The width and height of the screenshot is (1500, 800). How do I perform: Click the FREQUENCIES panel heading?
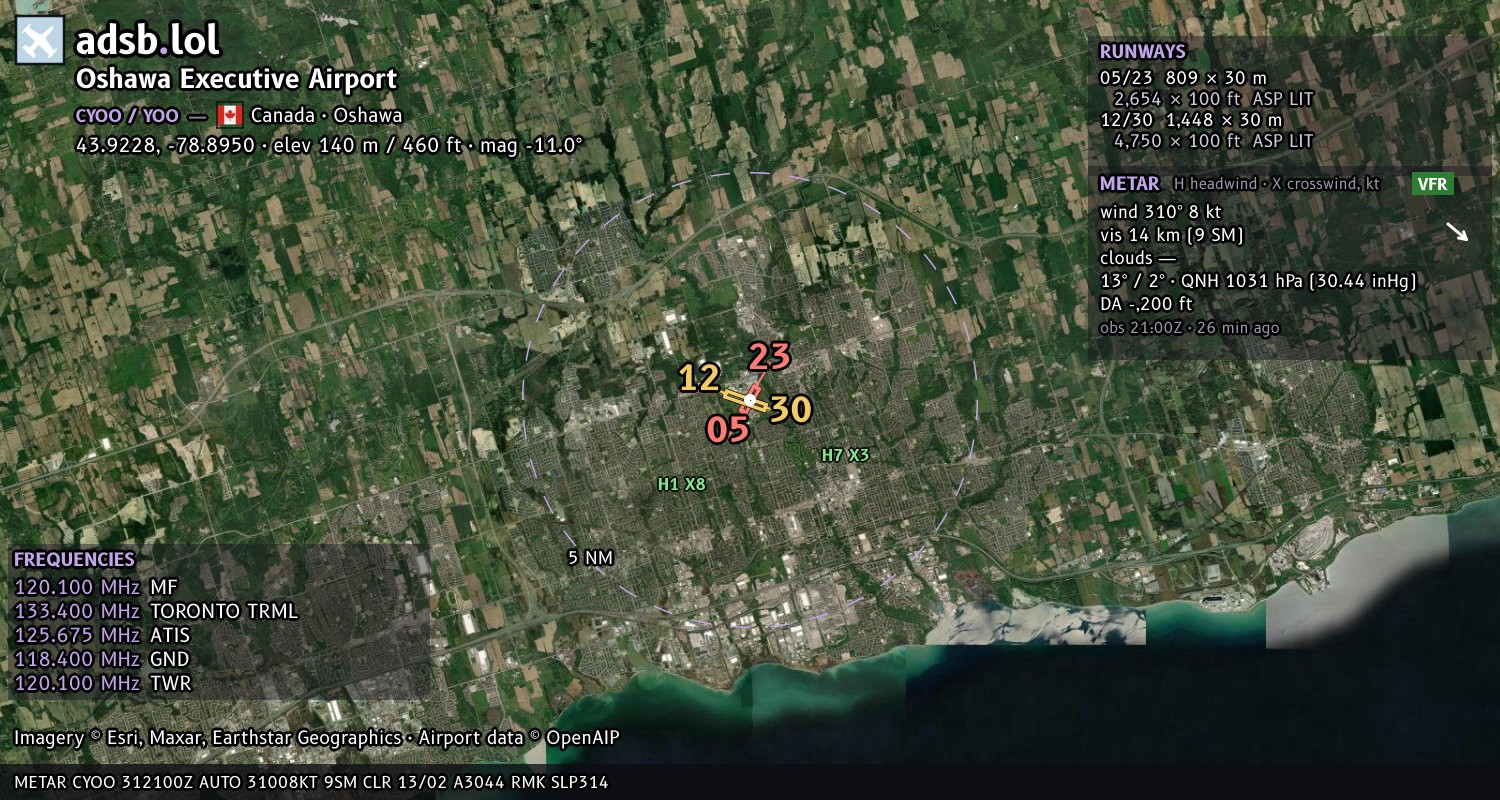74,560
